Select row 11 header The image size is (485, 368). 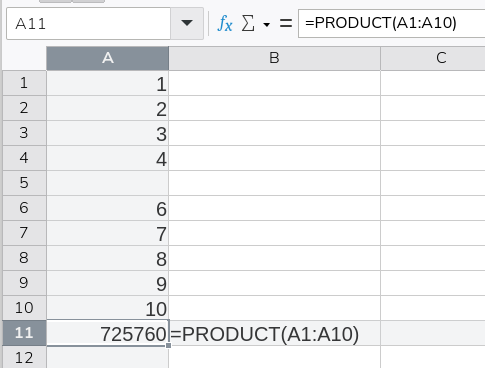(x=24, y=333)
